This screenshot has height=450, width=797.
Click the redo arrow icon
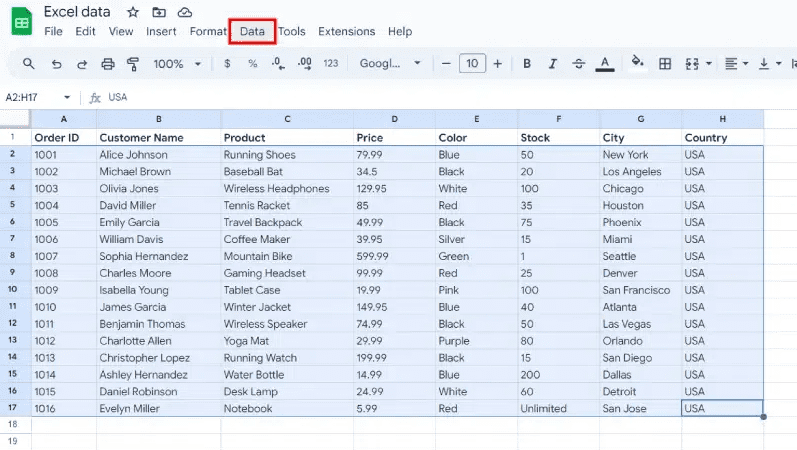pos(82,64)
